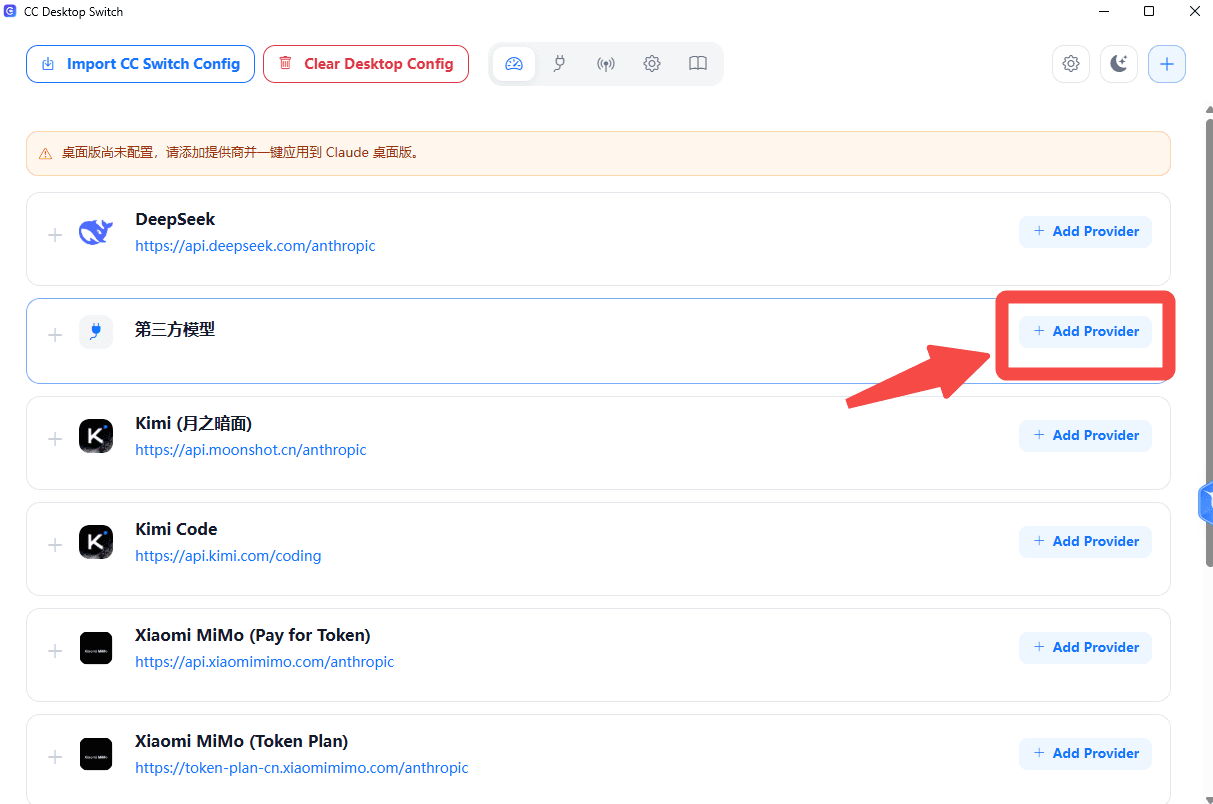Expand the DeepSeek row plus handle

pos(55,235)
